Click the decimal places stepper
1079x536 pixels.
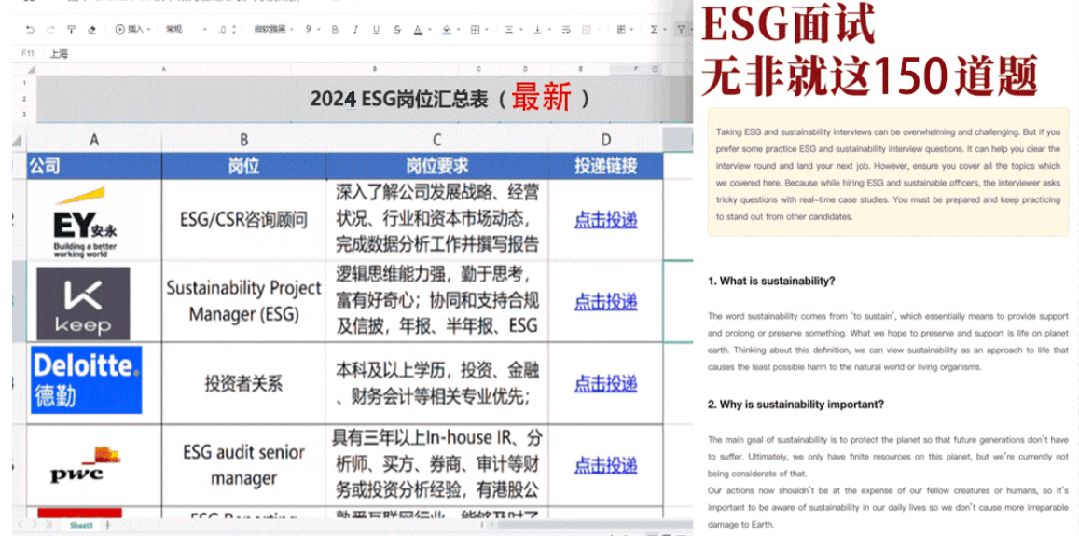pos(227,30)
